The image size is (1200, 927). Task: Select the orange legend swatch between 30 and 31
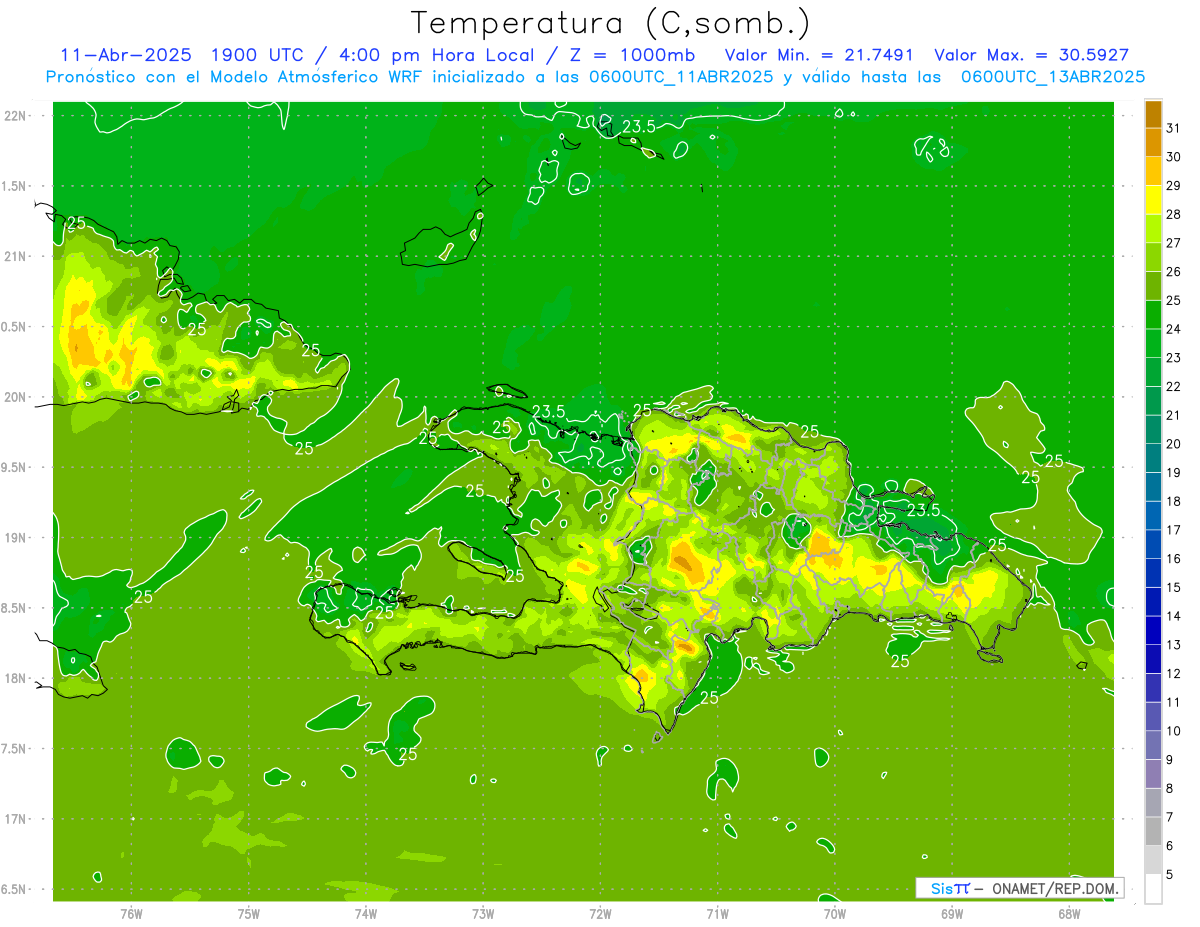[x=1153, y=142]
